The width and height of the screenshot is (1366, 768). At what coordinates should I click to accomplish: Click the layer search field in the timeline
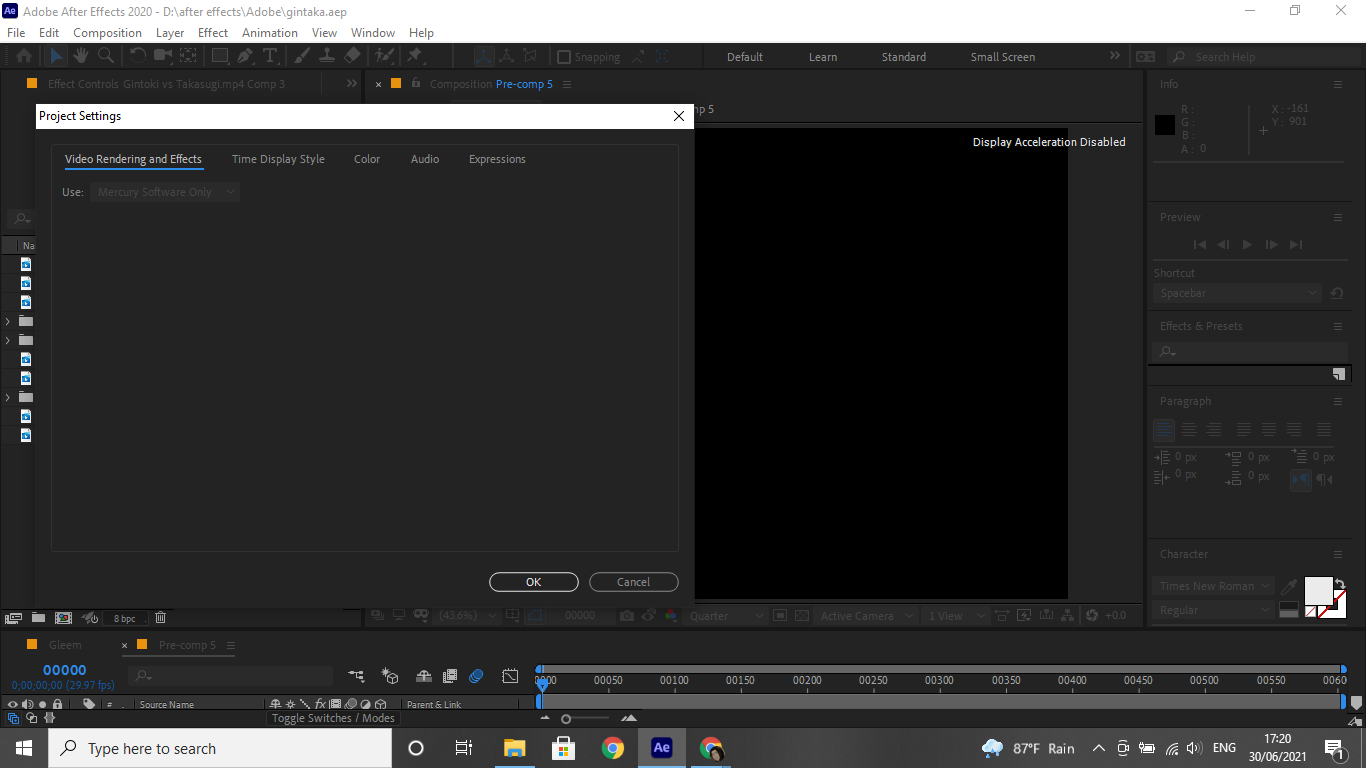tap(230, 676)
